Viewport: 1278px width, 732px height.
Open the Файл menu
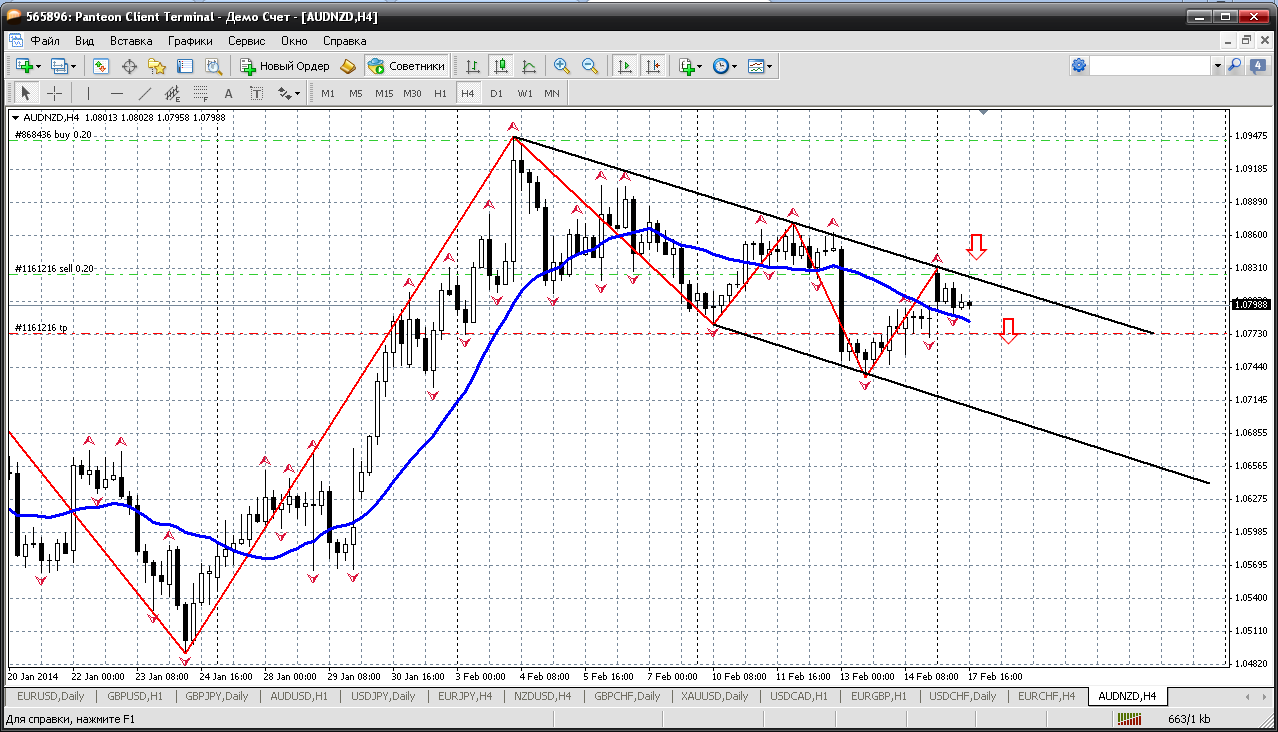[45, 41]
